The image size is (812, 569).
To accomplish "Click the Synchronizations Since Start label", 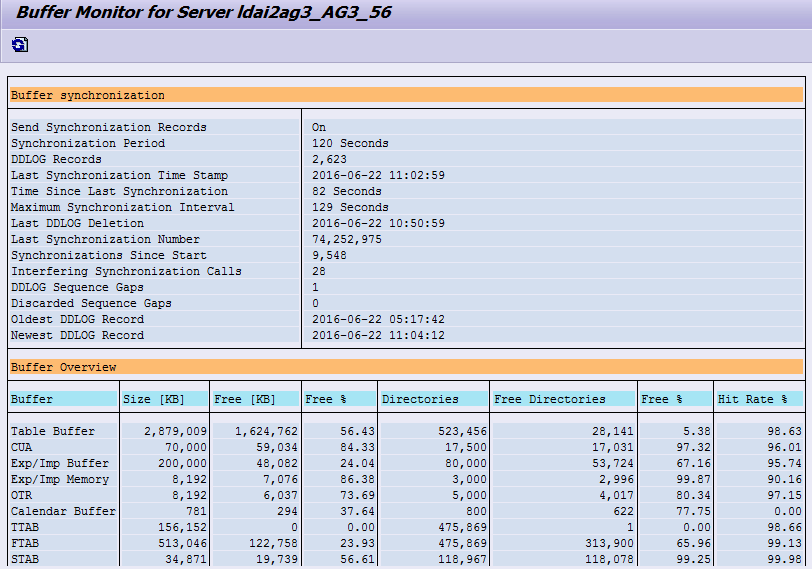I will [109, 256].
